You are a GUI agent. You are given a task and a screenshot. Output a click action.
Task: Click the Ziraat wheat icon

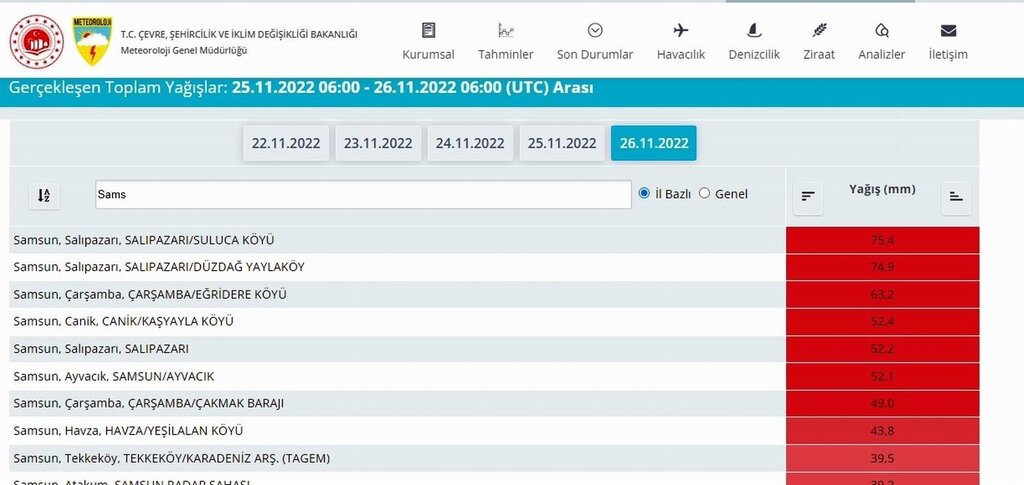tap(819, 30)
